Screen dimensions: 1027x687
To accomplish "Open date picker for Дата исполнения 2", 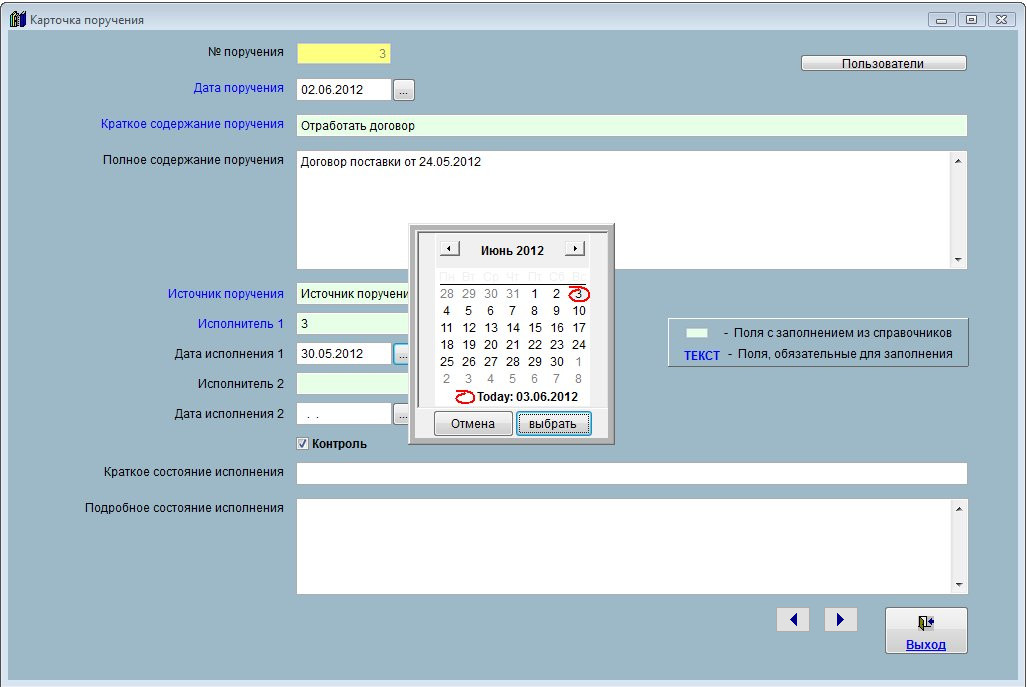I will 401,414.
